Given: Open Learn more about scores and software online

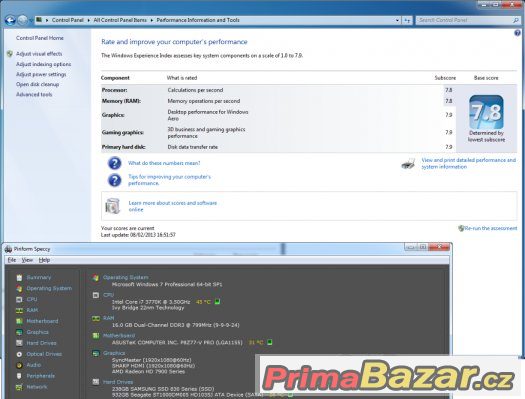Looking at the screenshot, I should (173, 206).
